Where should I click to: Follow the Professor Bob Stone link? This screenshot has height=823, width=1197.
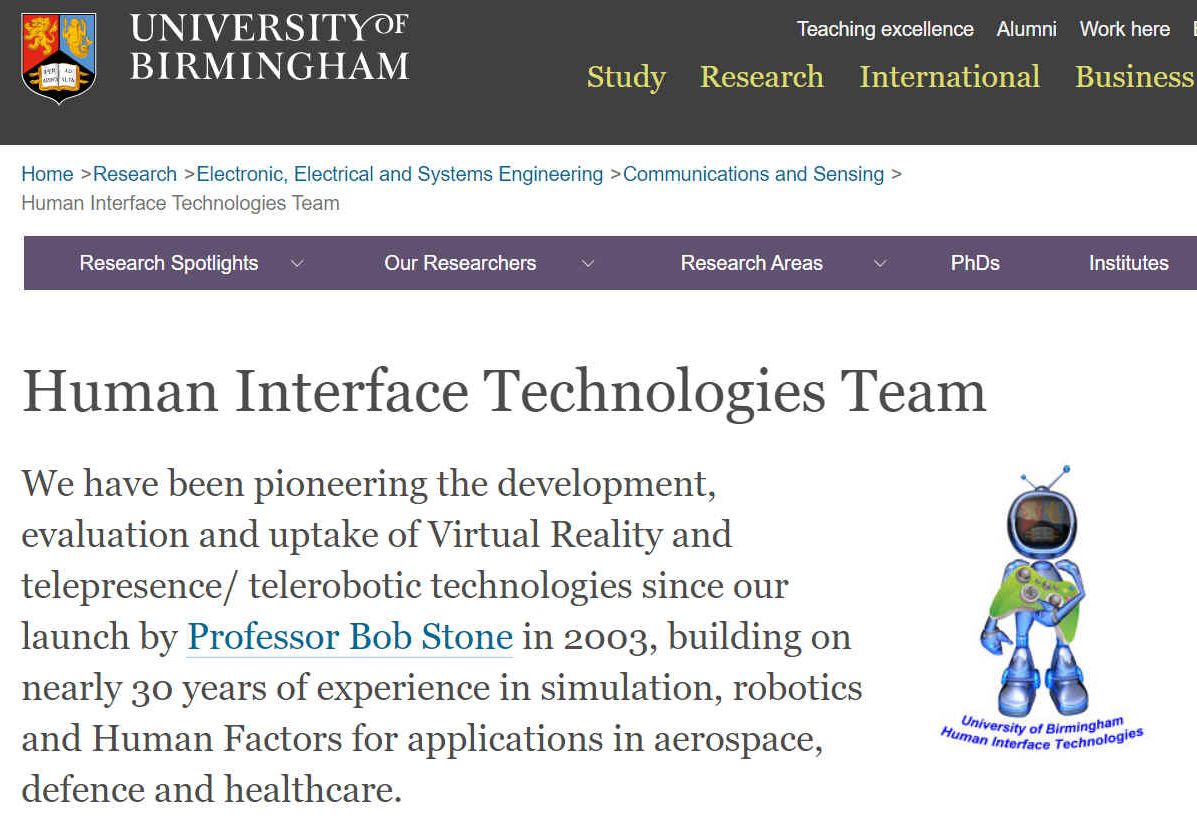point(350,637)
